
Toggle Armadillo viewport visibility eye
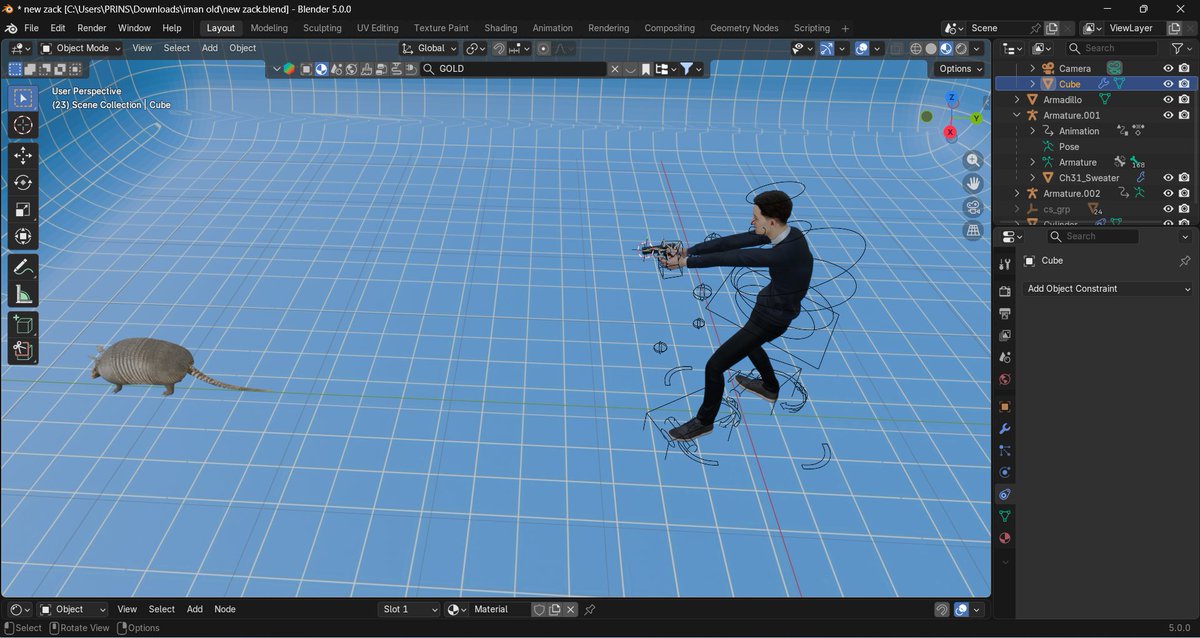point(1167,100)
